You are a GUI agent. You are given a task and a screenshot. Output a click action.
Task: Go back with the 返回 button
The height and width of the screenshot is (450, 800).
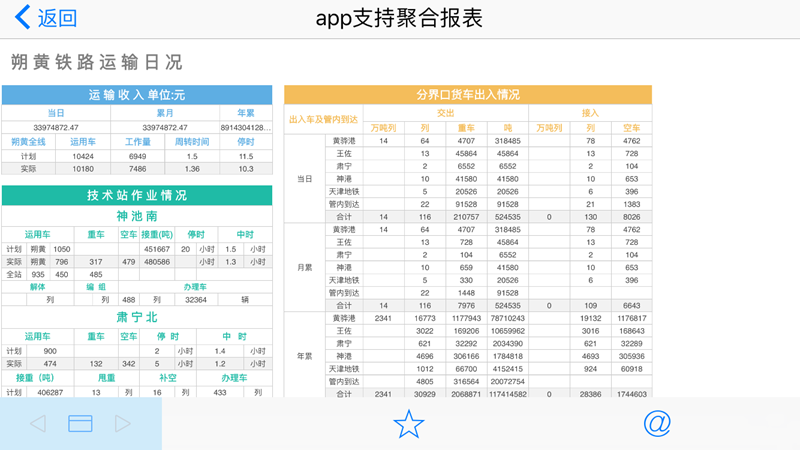[x=57, y=18]
